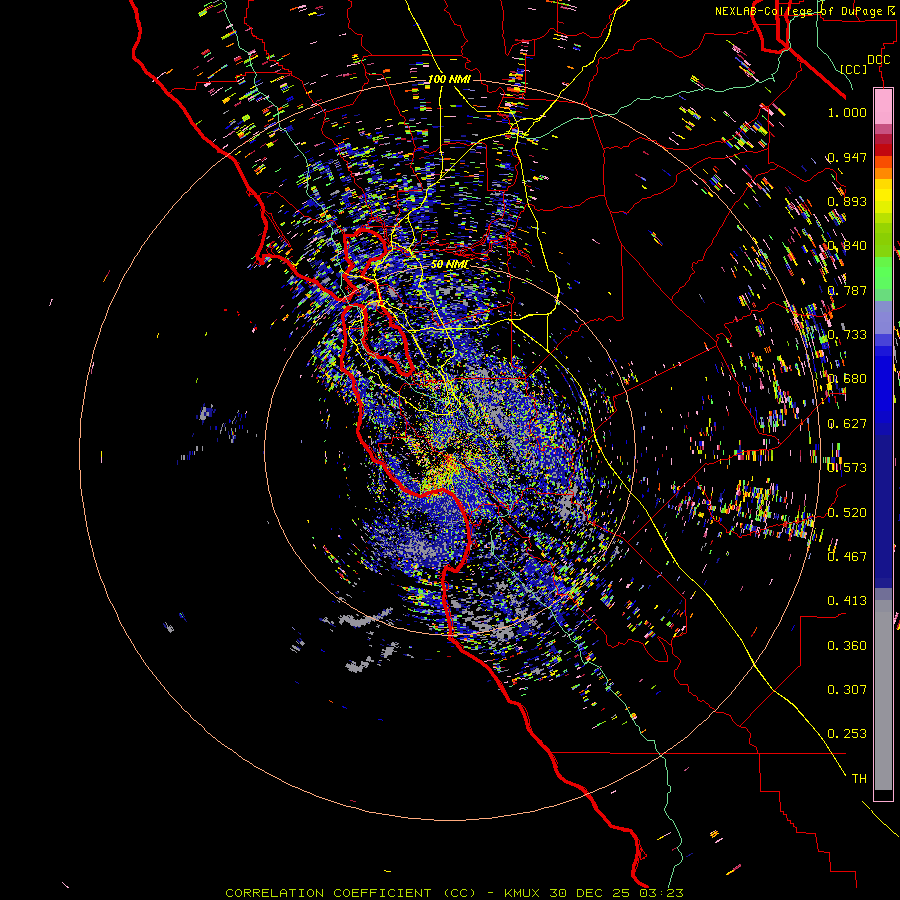Click the TH label at the legend bottom
Image resolution: width=900 pixels, height=900 pixels.
click(x=859, y=779)
